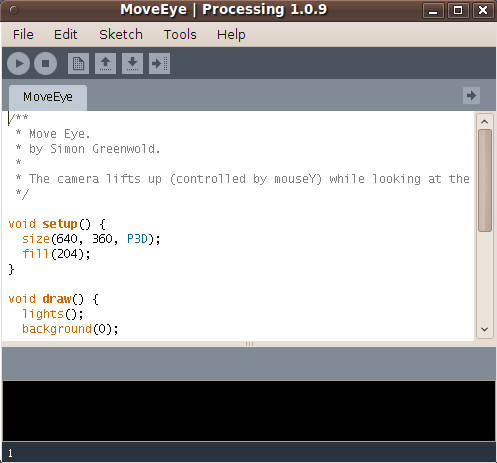Open a sketch with the up-arrow icon
This screenshot has height=463, width=497.
pos(105,63)
